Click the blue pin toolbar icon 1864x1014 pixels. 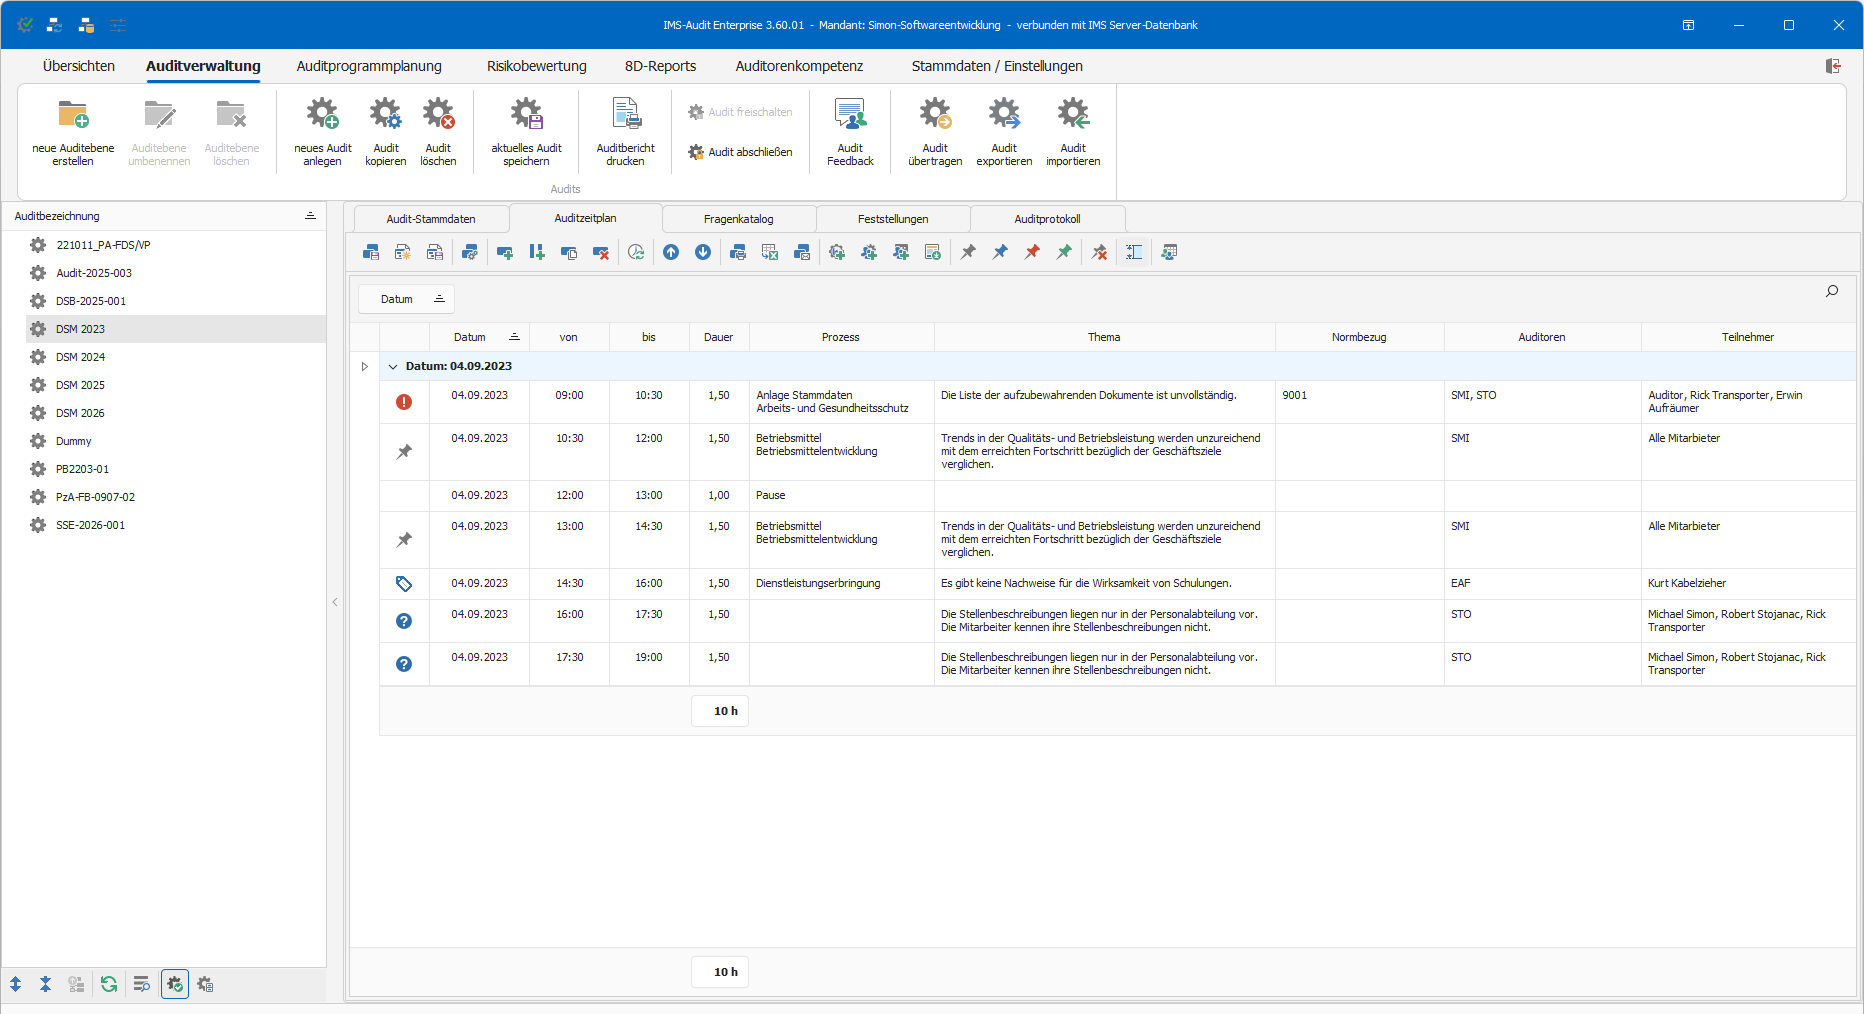click(x=1000, y=252)
